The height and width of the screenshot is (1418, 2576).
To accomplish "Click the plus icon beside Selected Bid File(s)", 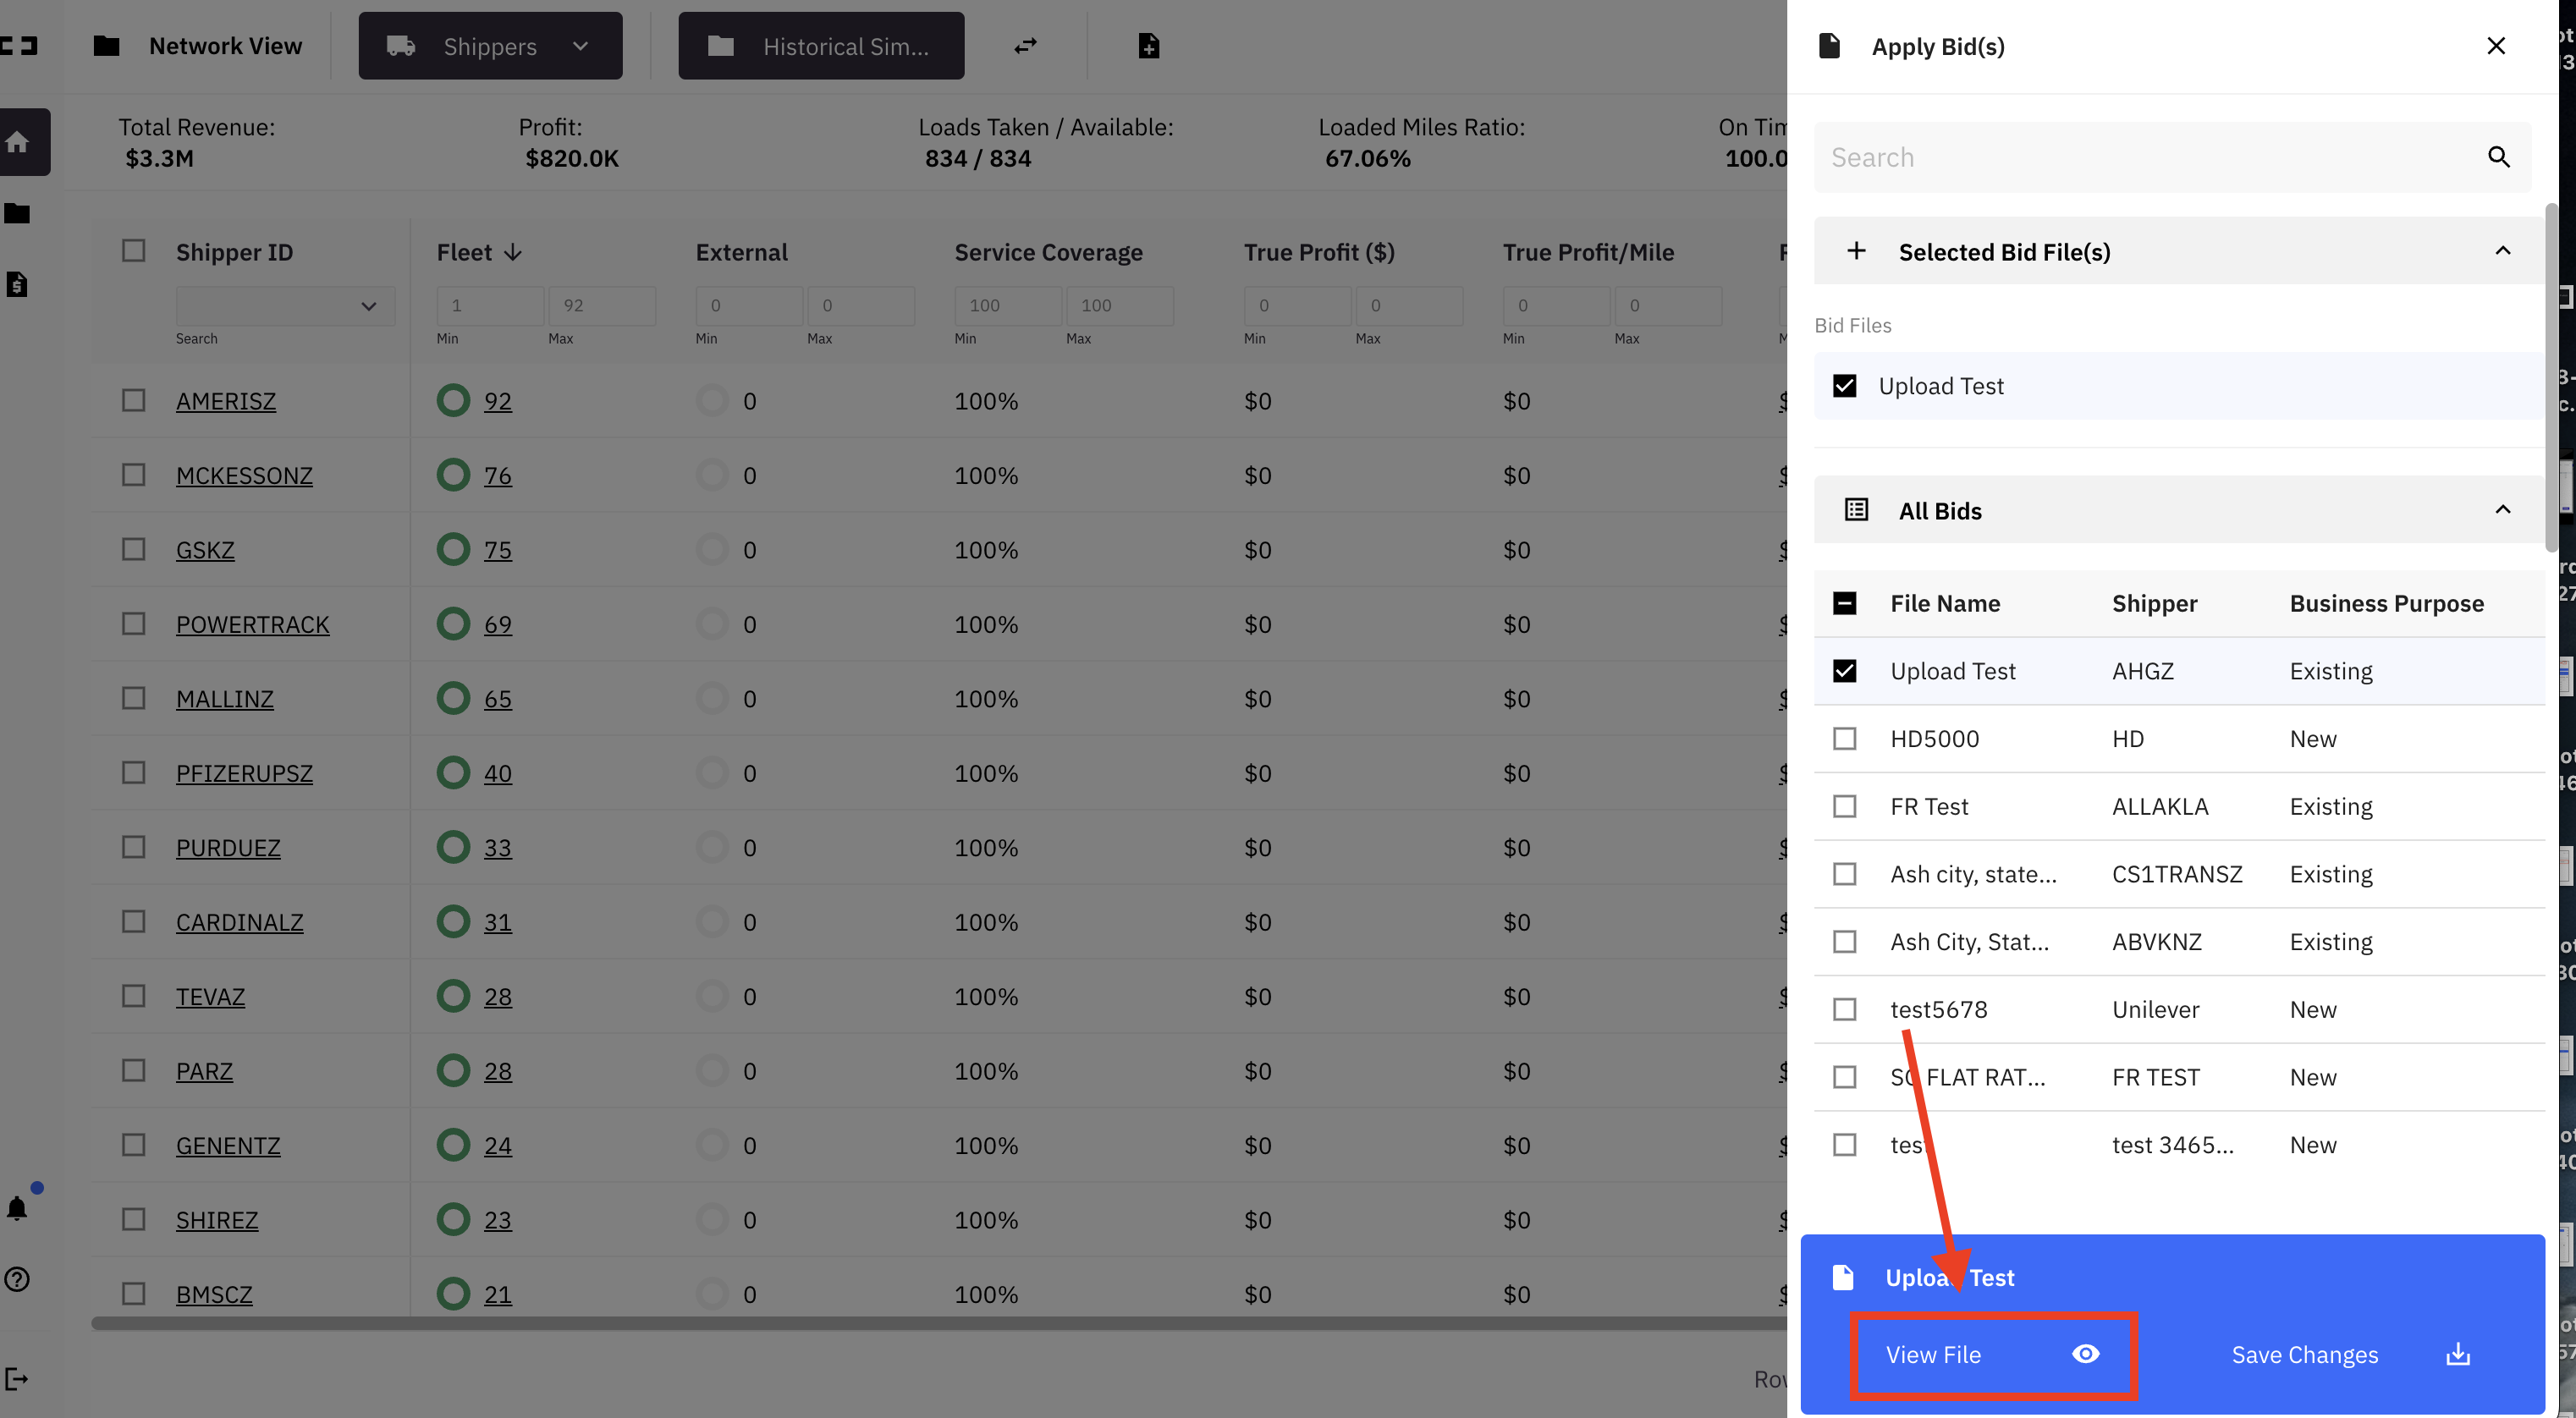I will click(1856, 251).
